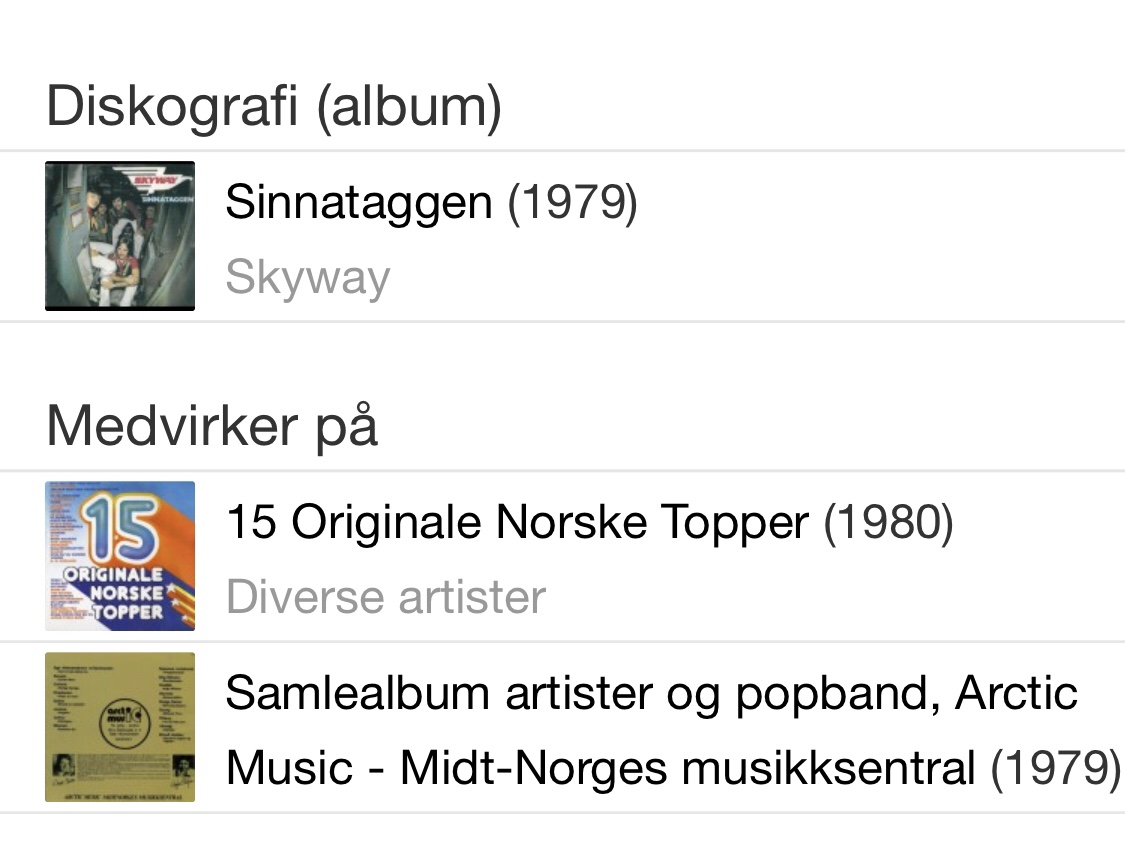This screenshot has width=1125, height=868.
Task: Tap the (1979) year after musikksentral
Action: [x=1055, y=768]
